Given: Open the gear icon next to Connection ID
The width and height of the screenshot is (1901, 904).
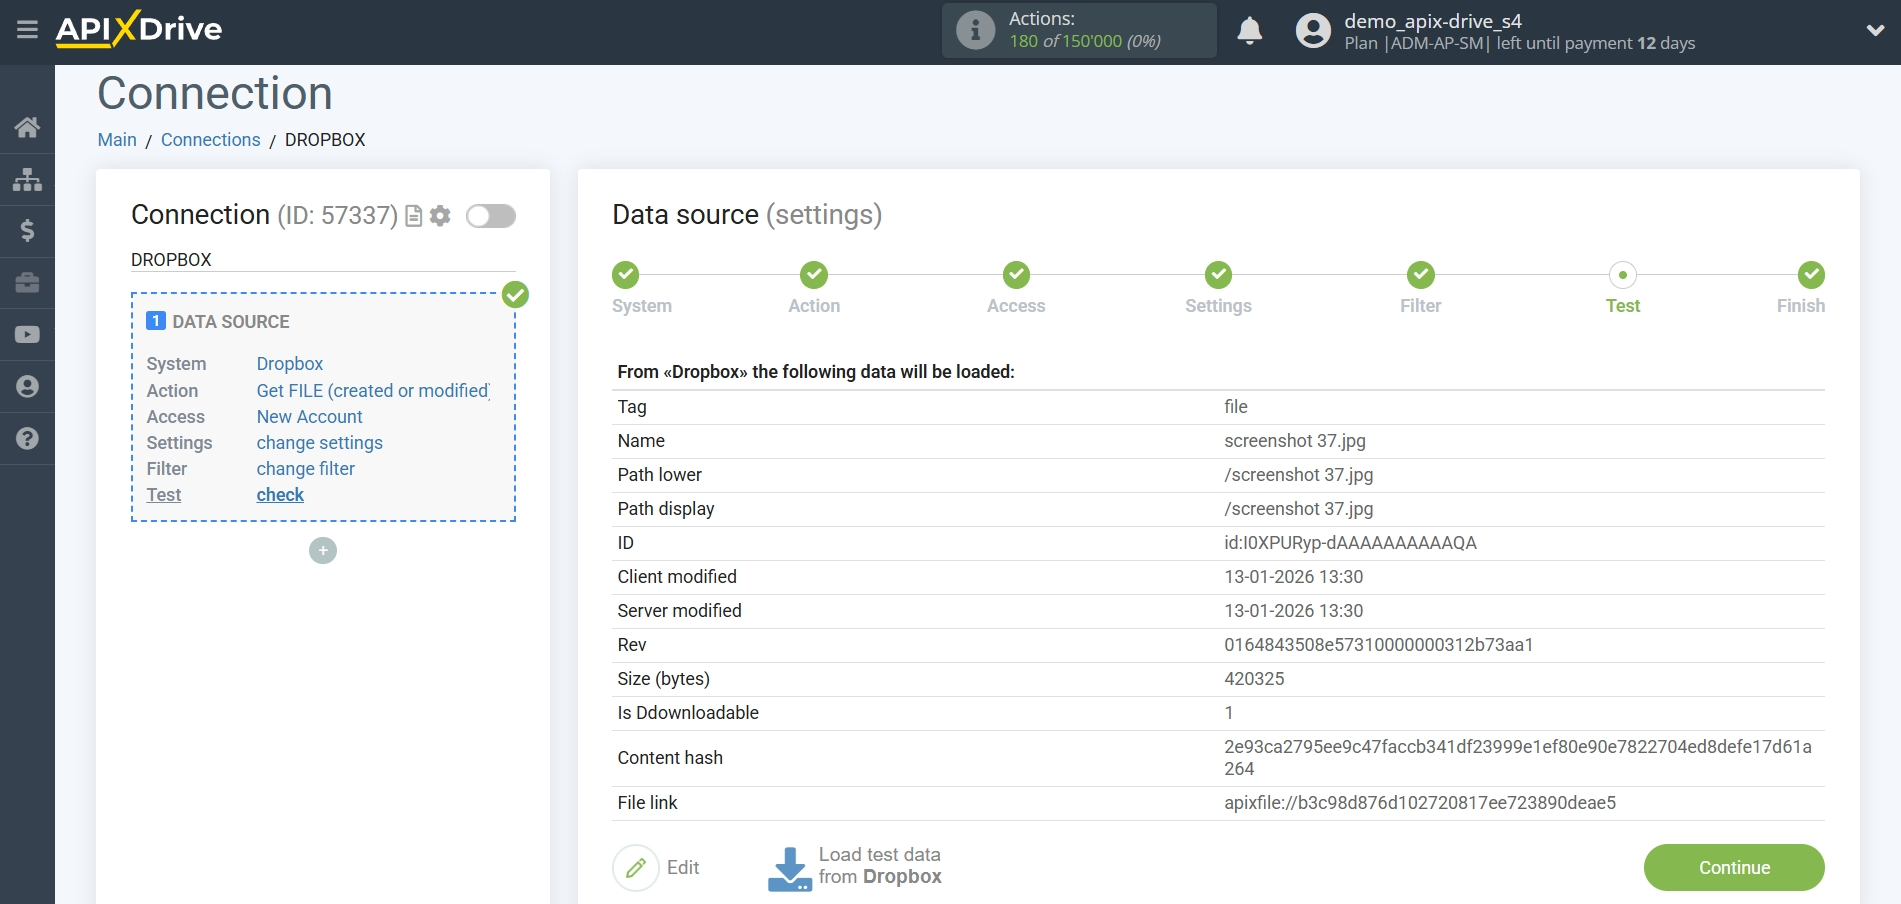Looking at the screenshot, I should (440, 215).
